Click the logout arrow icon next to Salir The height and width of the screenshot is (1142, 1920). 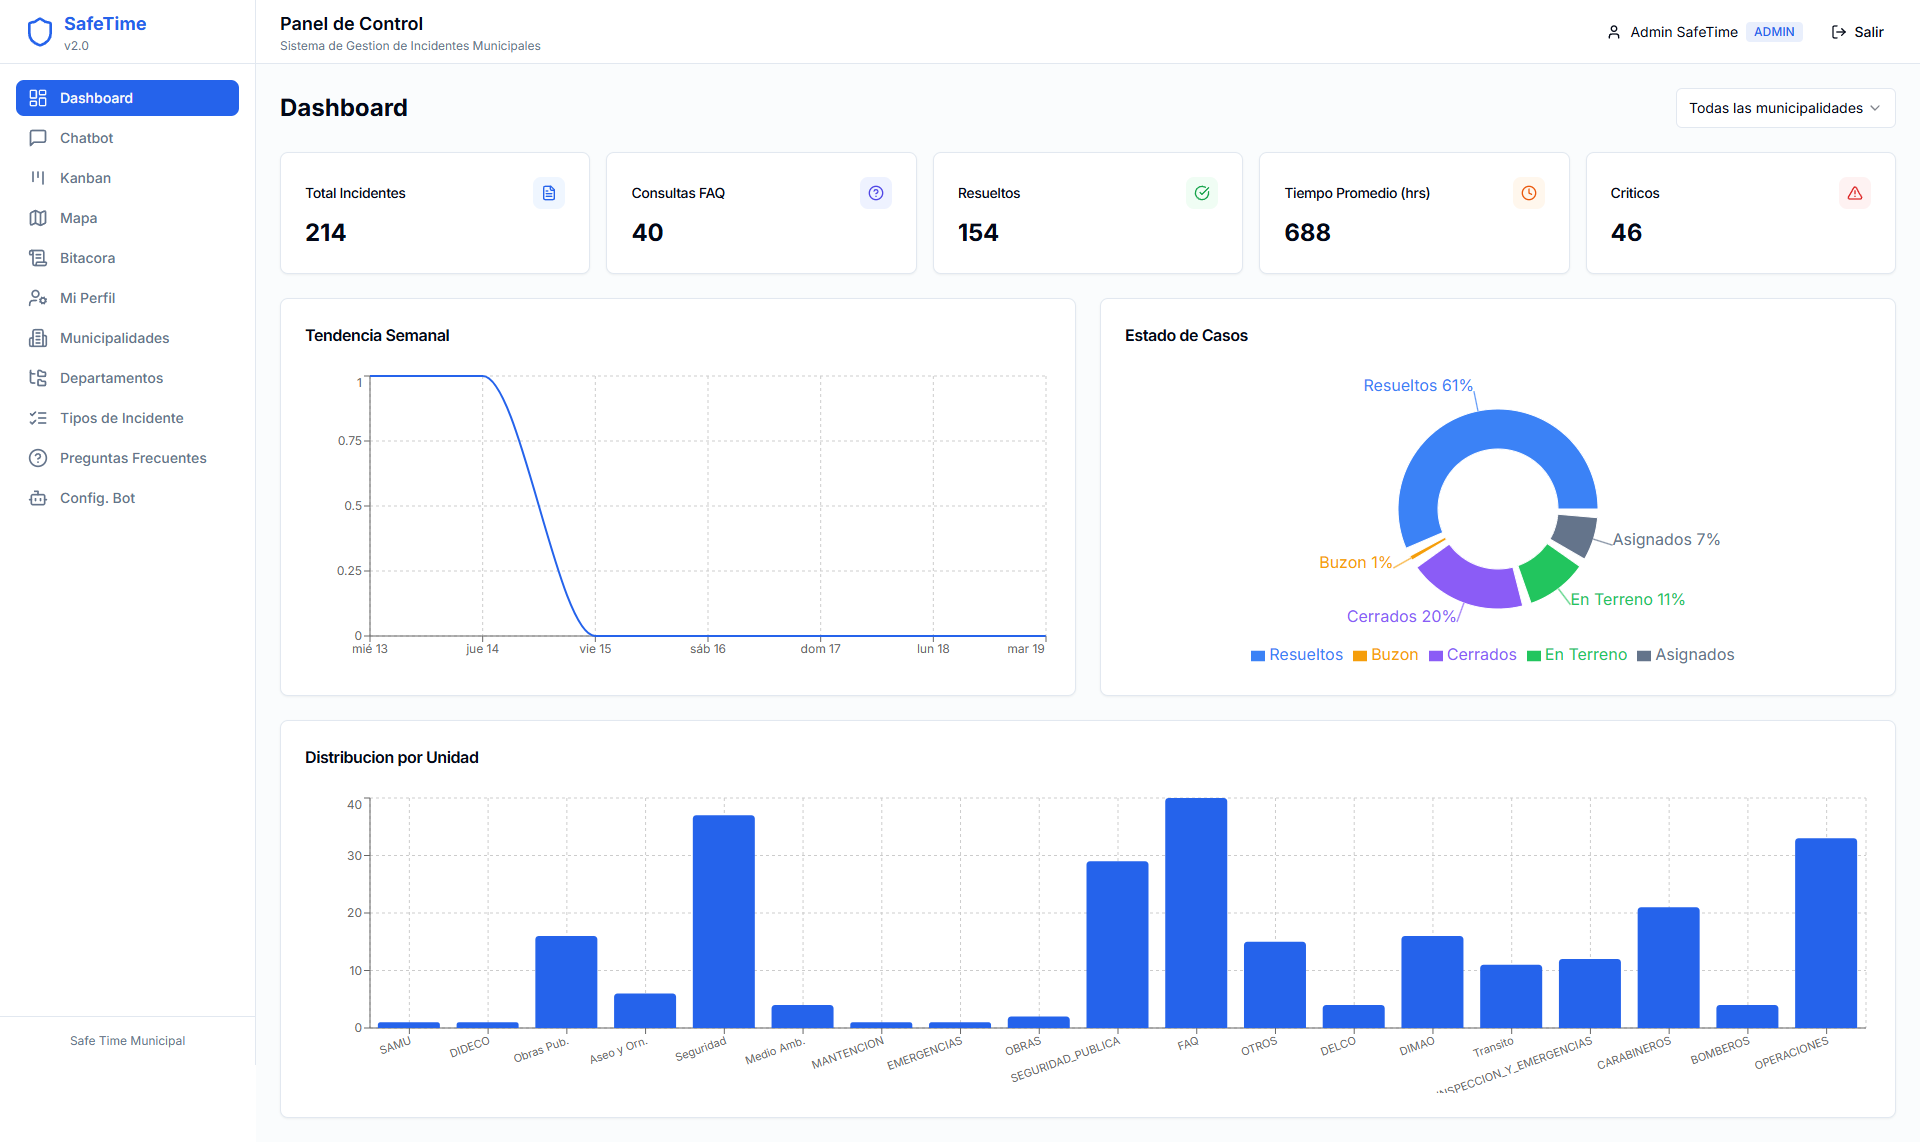(1839, 32)
